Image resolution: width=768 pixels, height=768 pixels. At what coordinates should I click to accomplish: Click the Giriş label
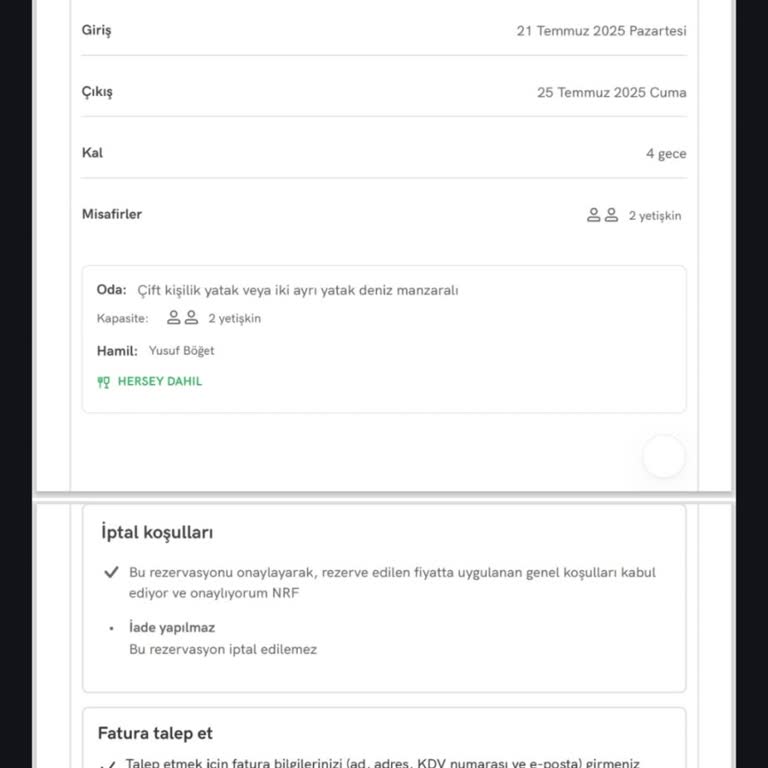97,30
